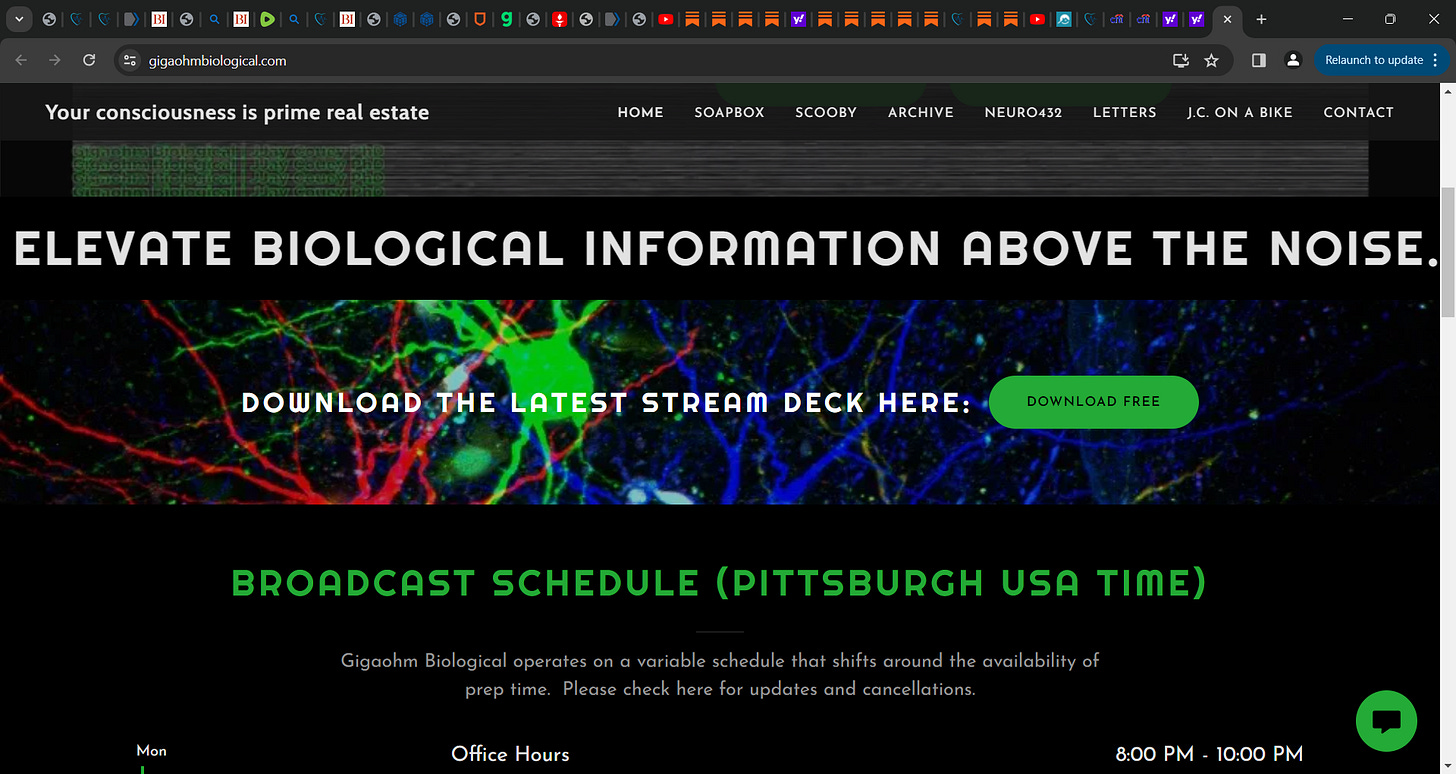Screen dimensions: 1456x774
Task: Click the BROADCAST SCHEDULE heading
Action: point(719,583)
